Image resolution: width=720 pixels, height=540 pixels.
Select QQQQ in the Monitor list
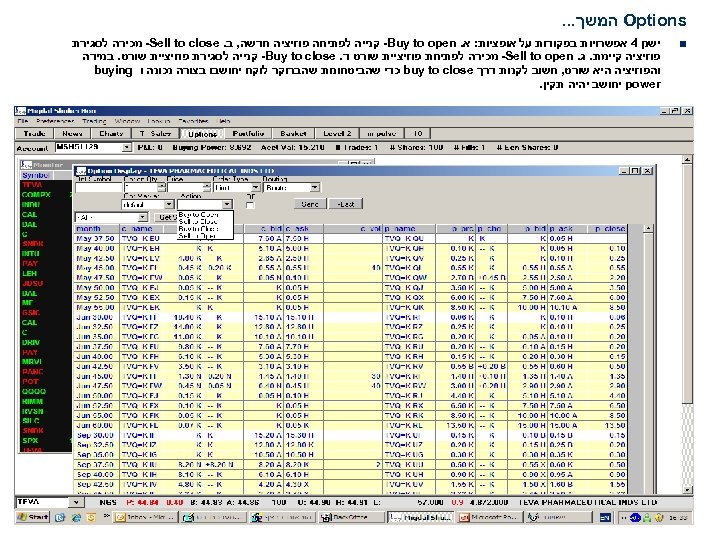pos(34,392)
